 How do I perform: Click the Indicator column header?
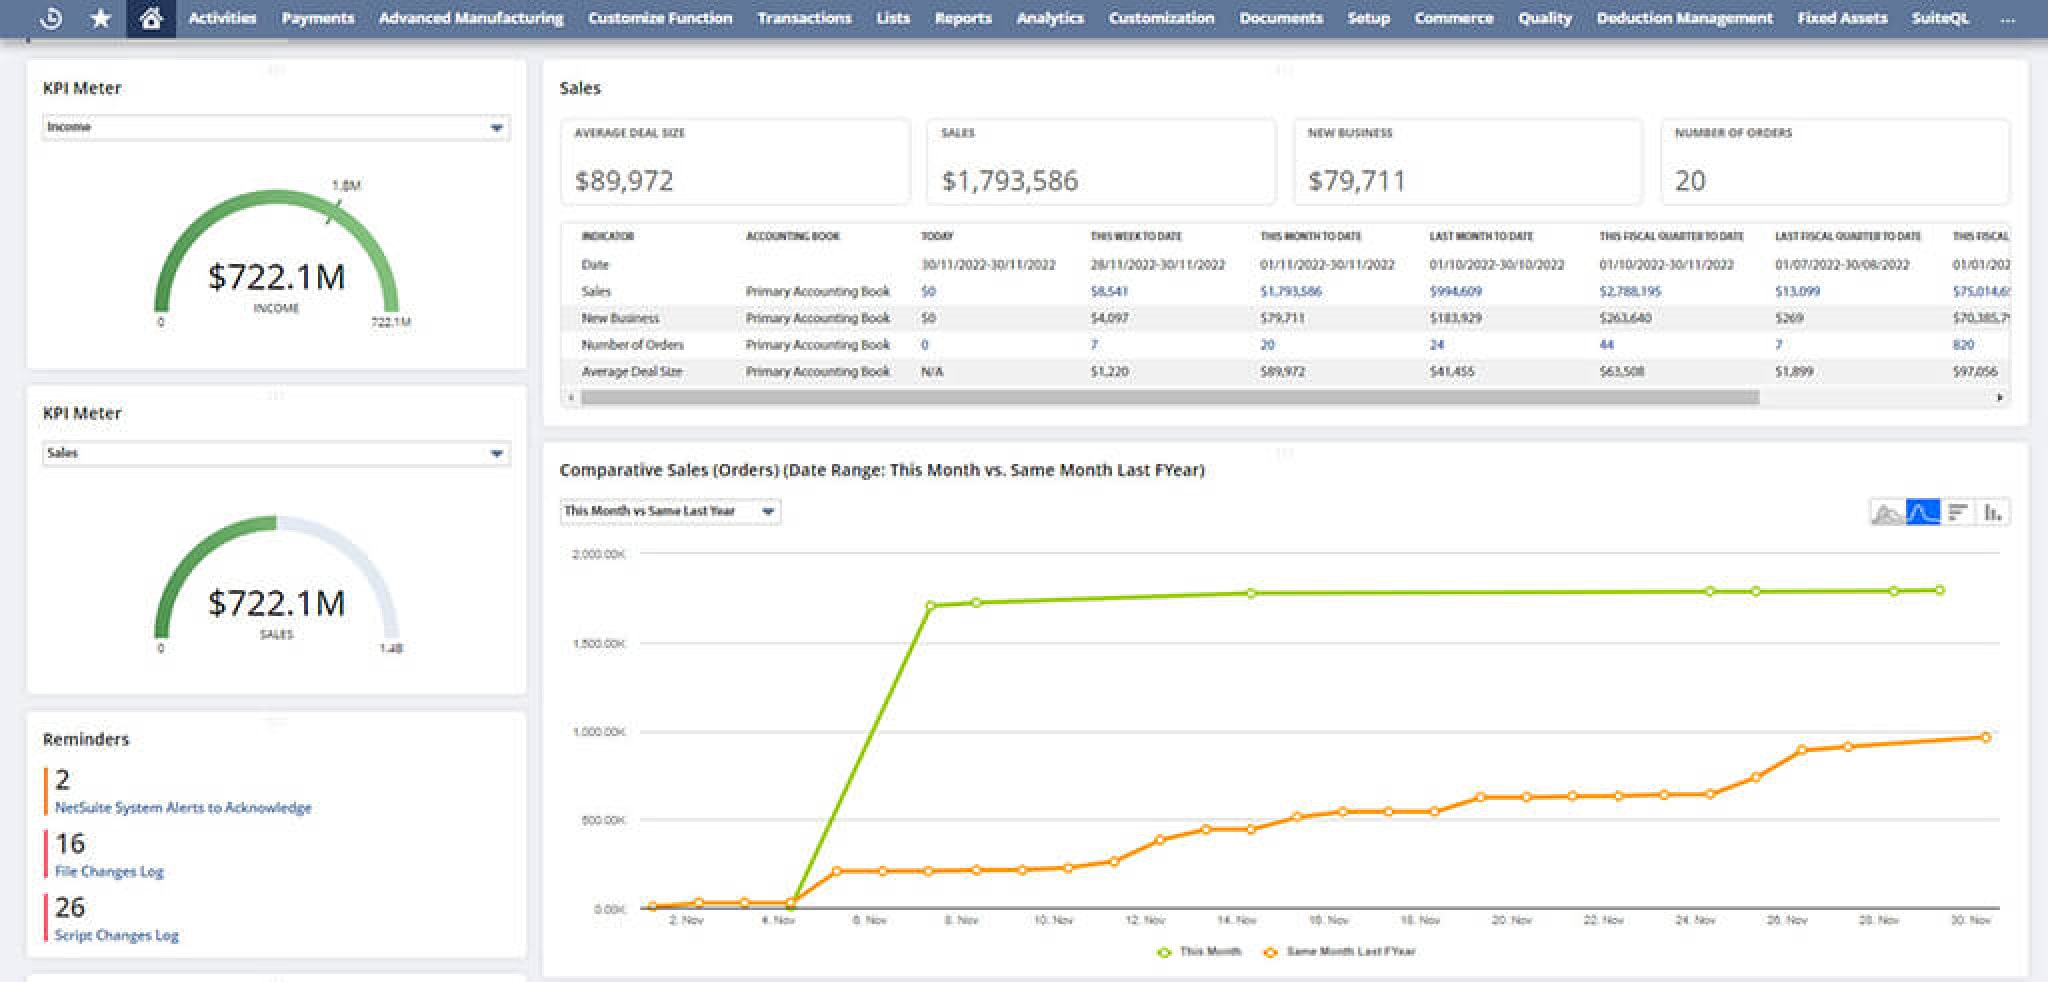tap(608, 237)
